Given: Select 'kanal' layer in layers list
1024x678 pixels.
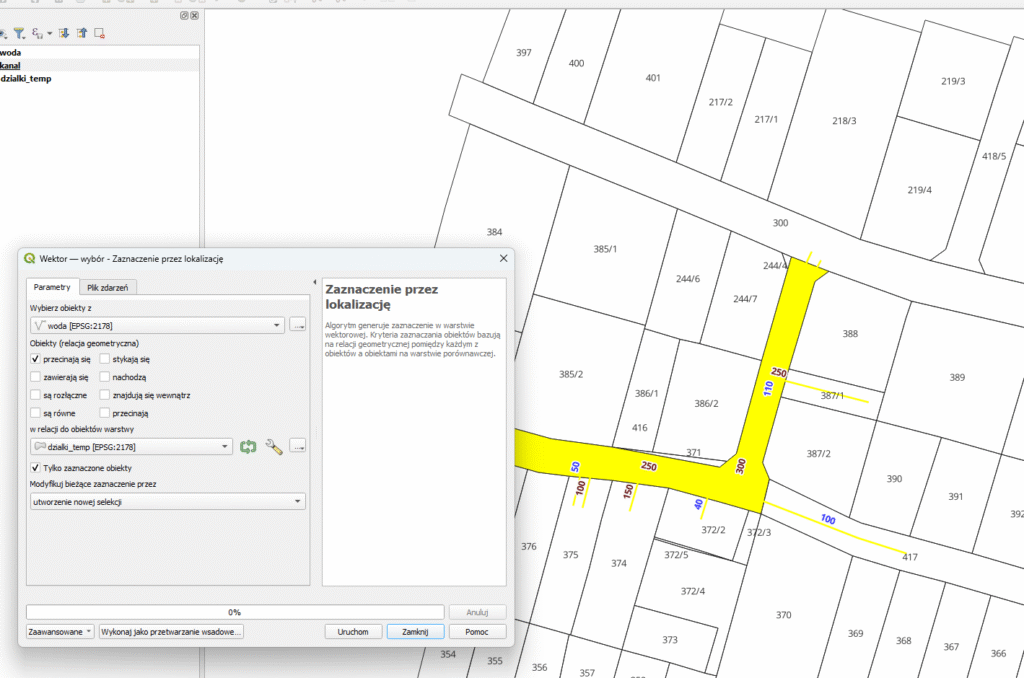Looking at the screenshot, I should pos(12,65).
